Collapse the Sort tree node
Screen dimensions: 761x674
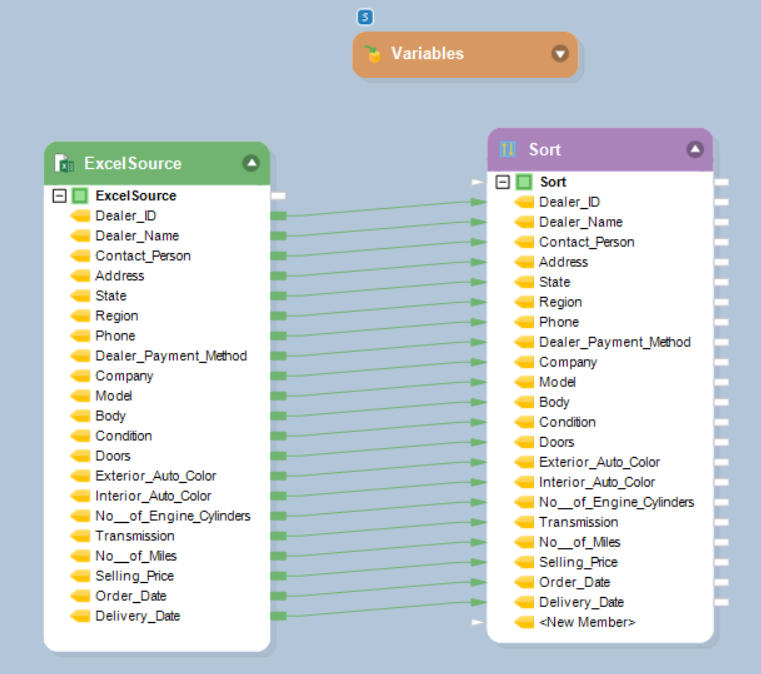coord(503,182)
